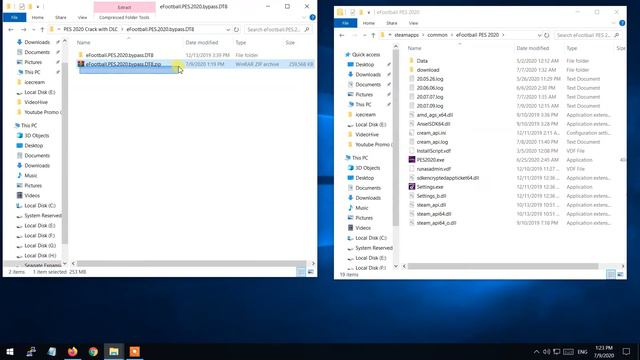Switch right window to details view icon
Viewport: 640px width, 360px height.
click(x=611, y=275)
